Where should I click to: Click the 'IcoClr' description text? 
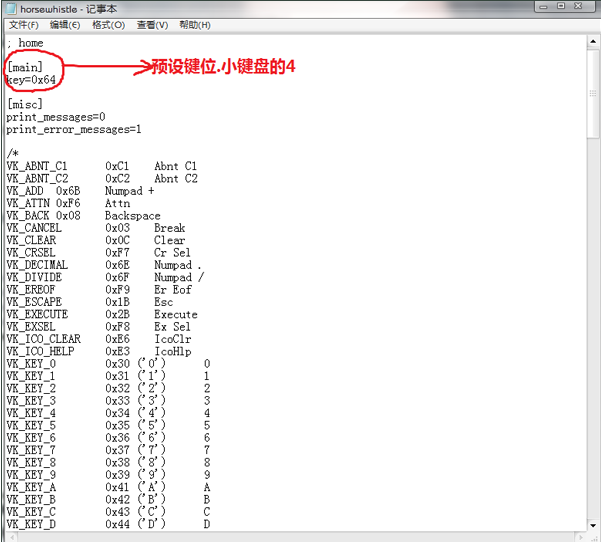tap(173, 339)
